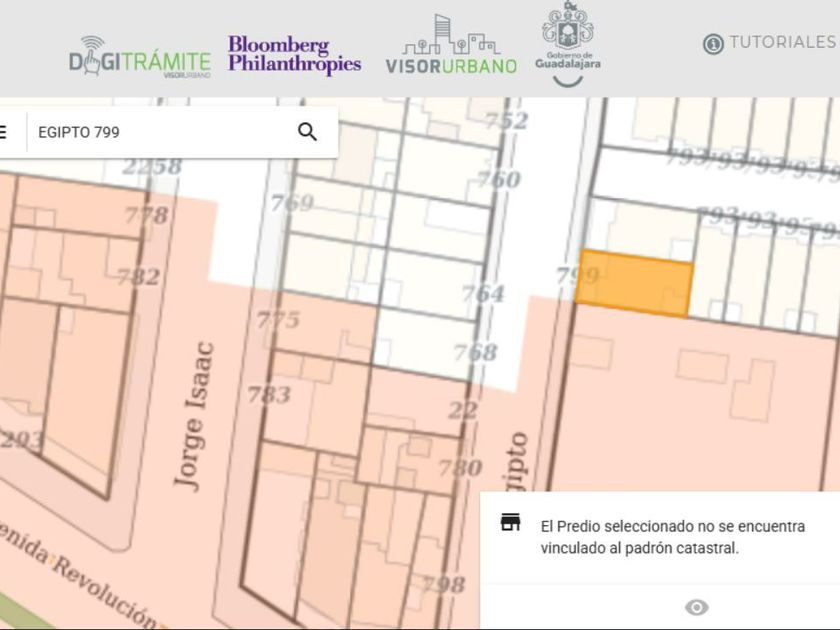Click the parcel numbered 22

click(463, 411)
